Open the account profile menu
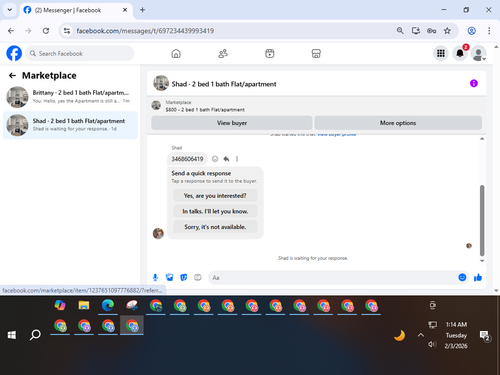The height and width of the screenshot is (375, 500). point(479,53)
